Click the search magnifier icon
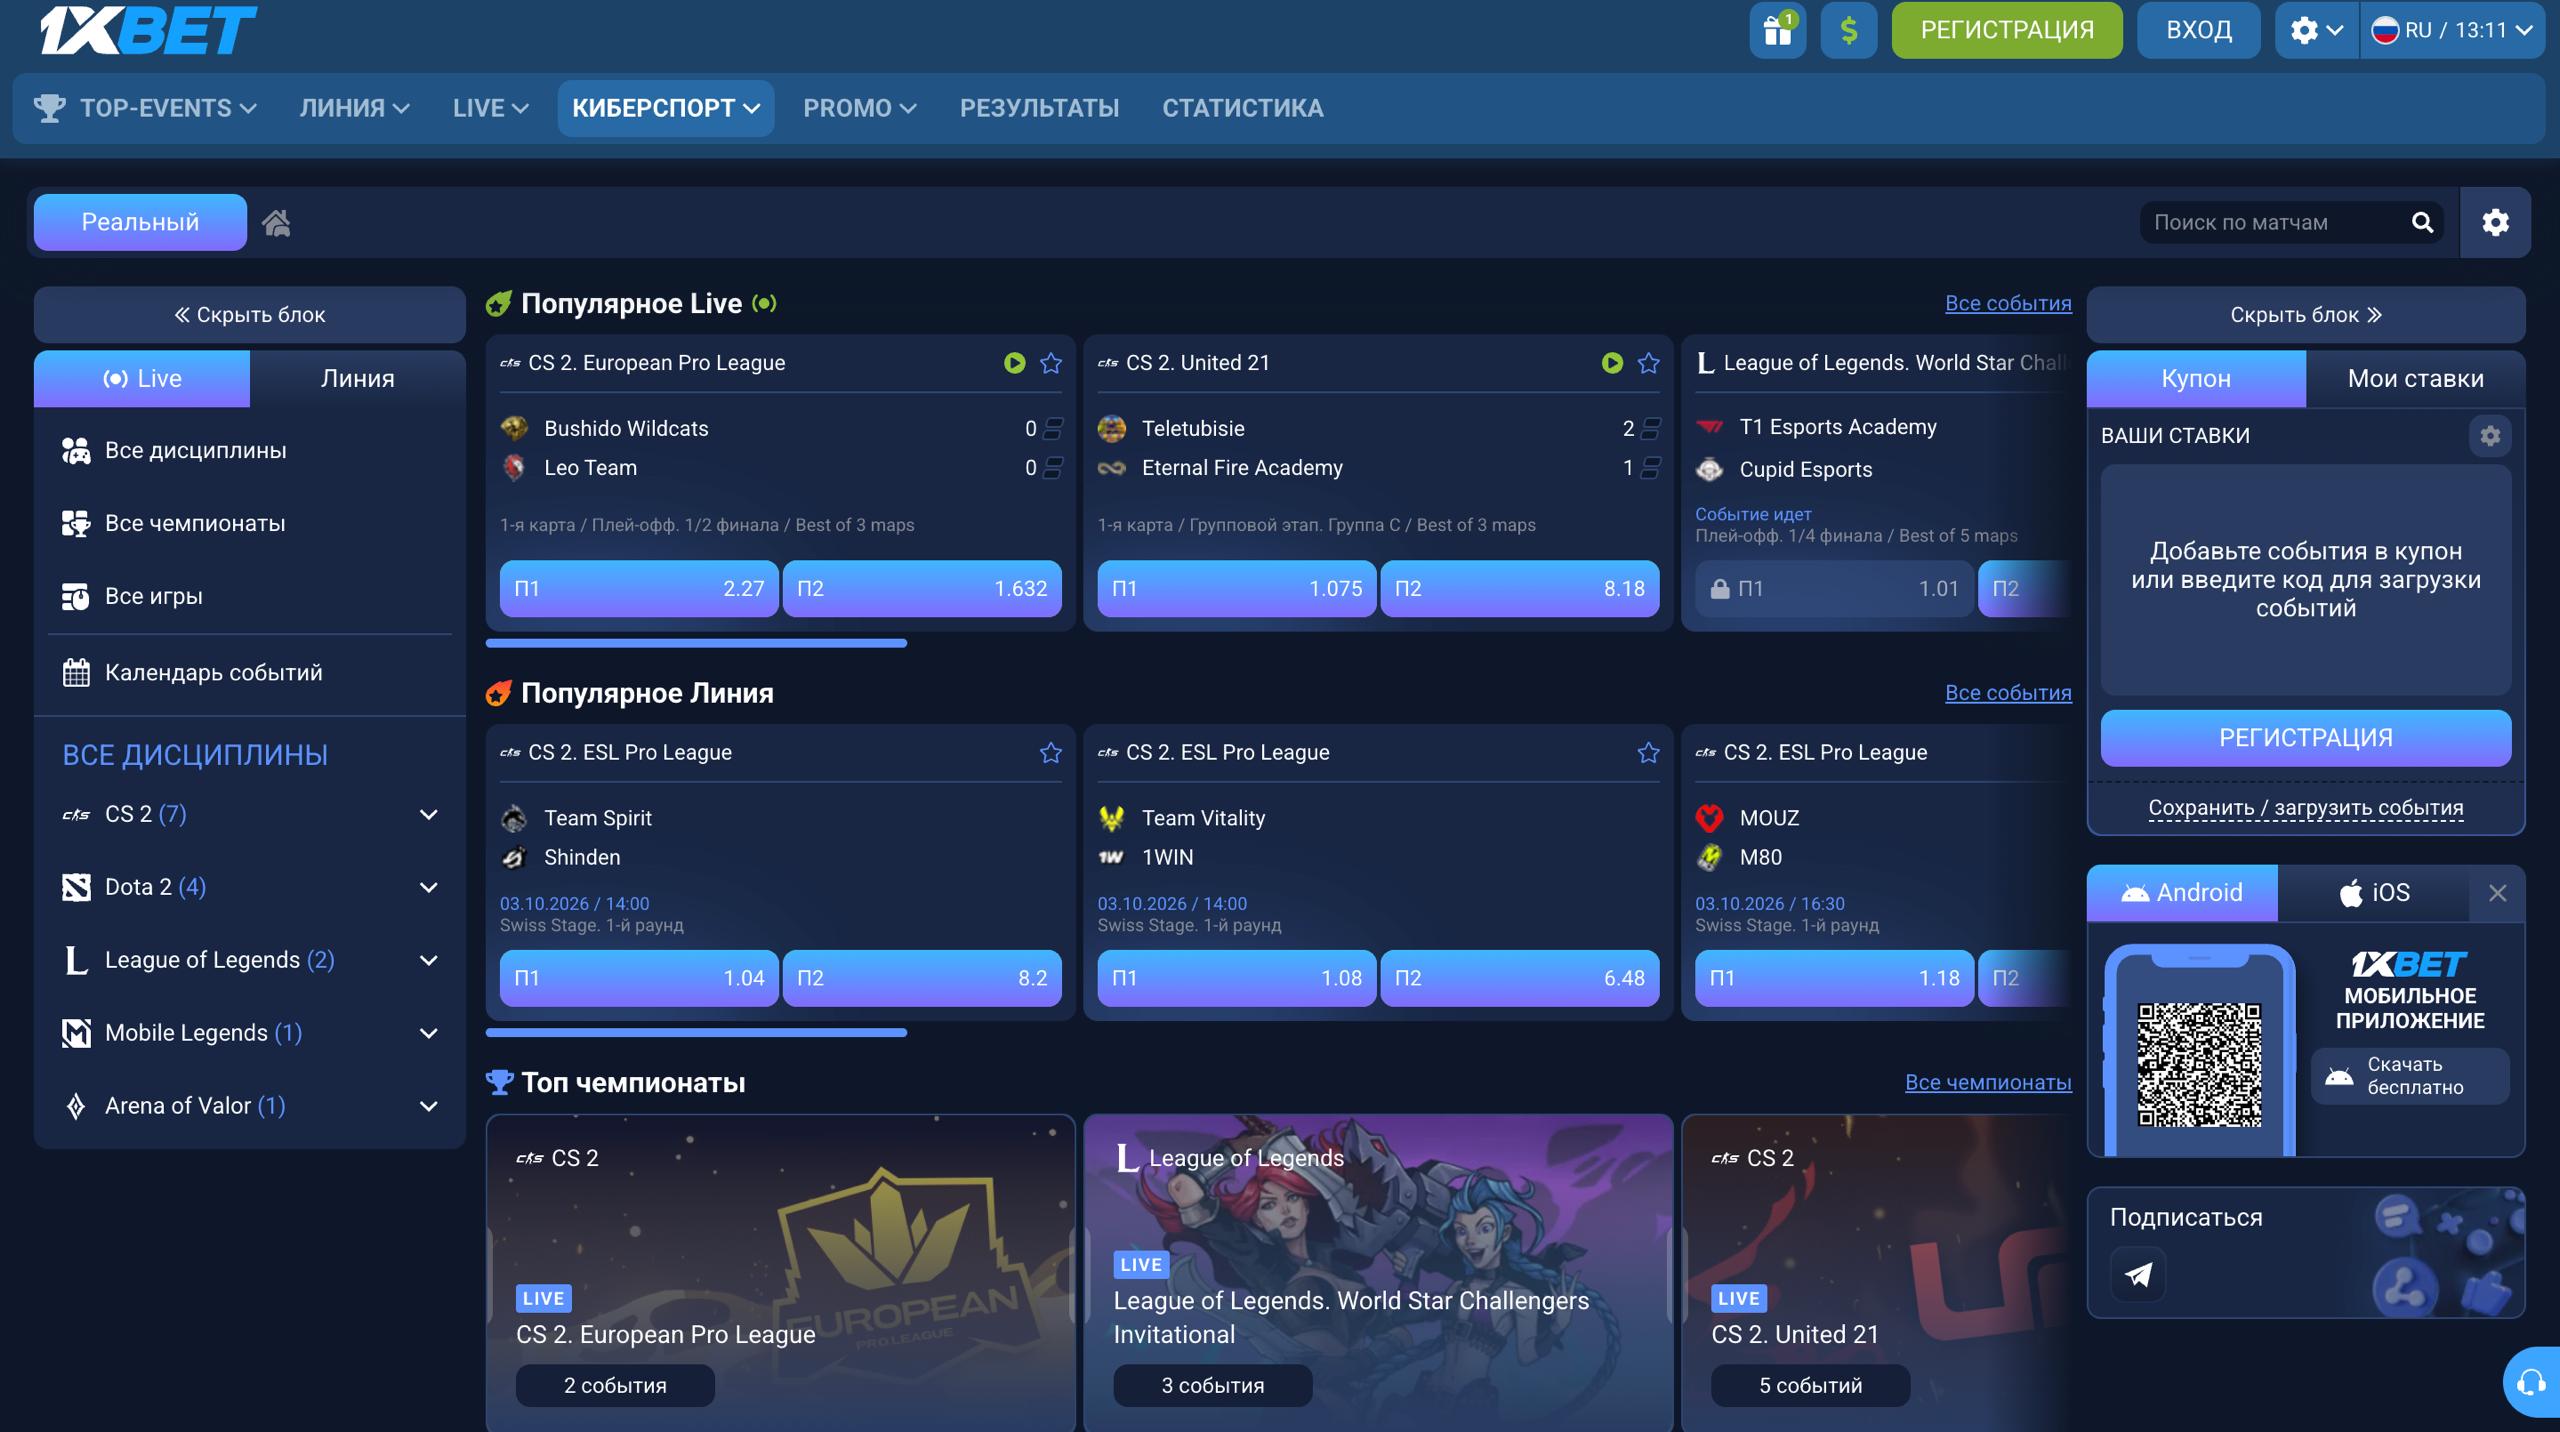Image resolution: width=2560 pixels, height=1432 pixels. click(x=2422, y=222)
